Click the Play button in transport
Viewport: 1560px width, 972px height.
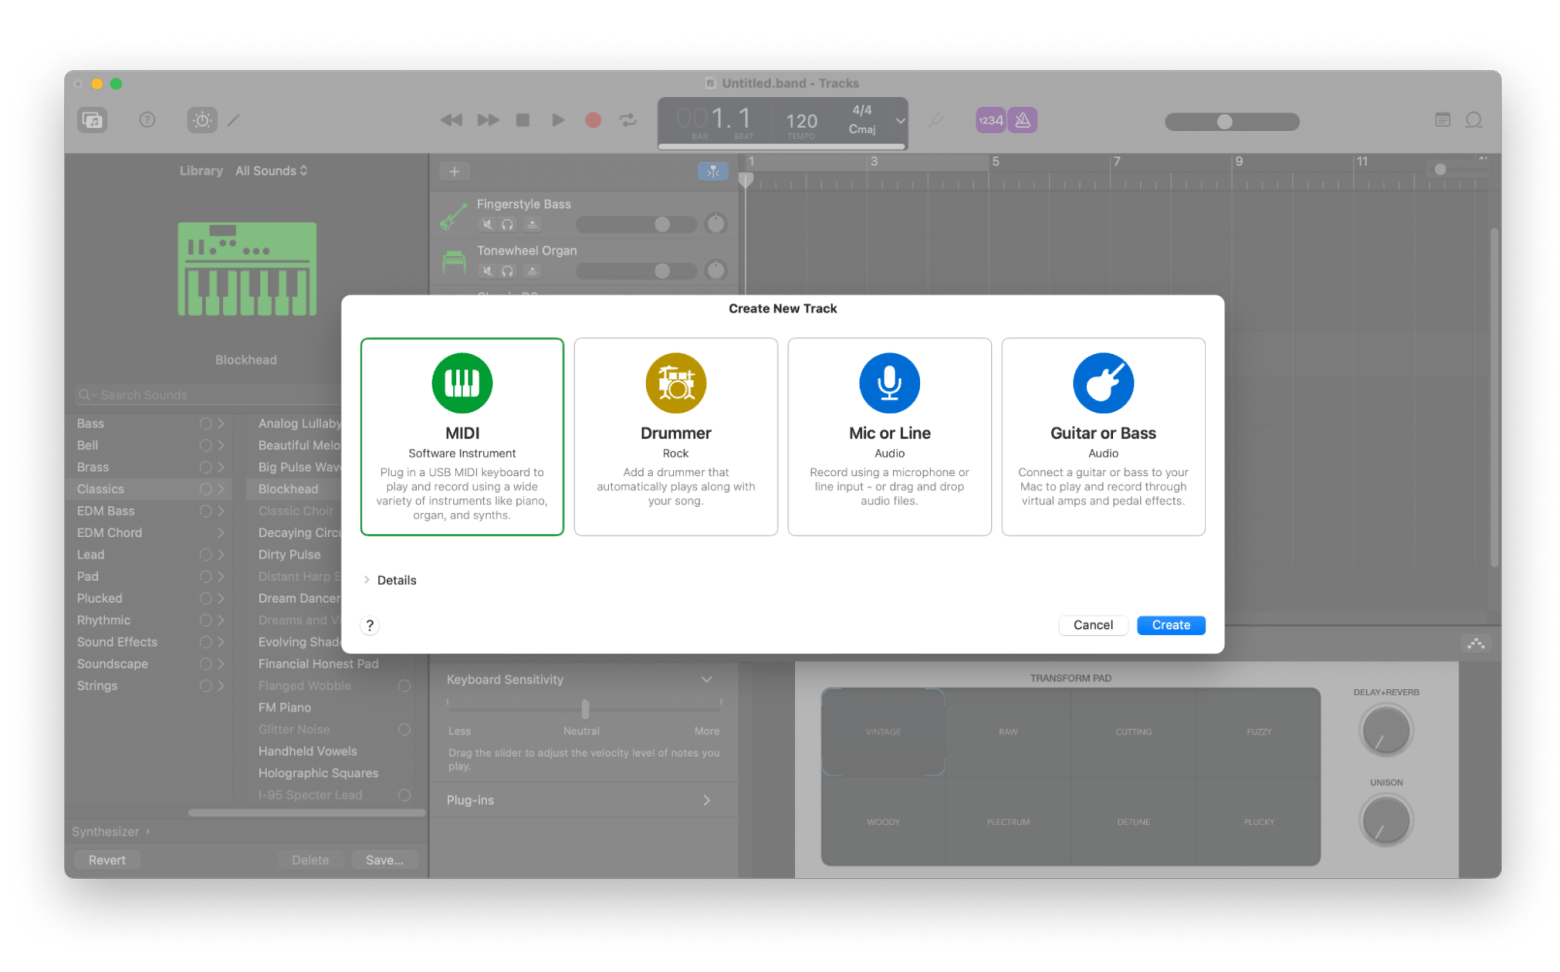[x=558, y=120]
